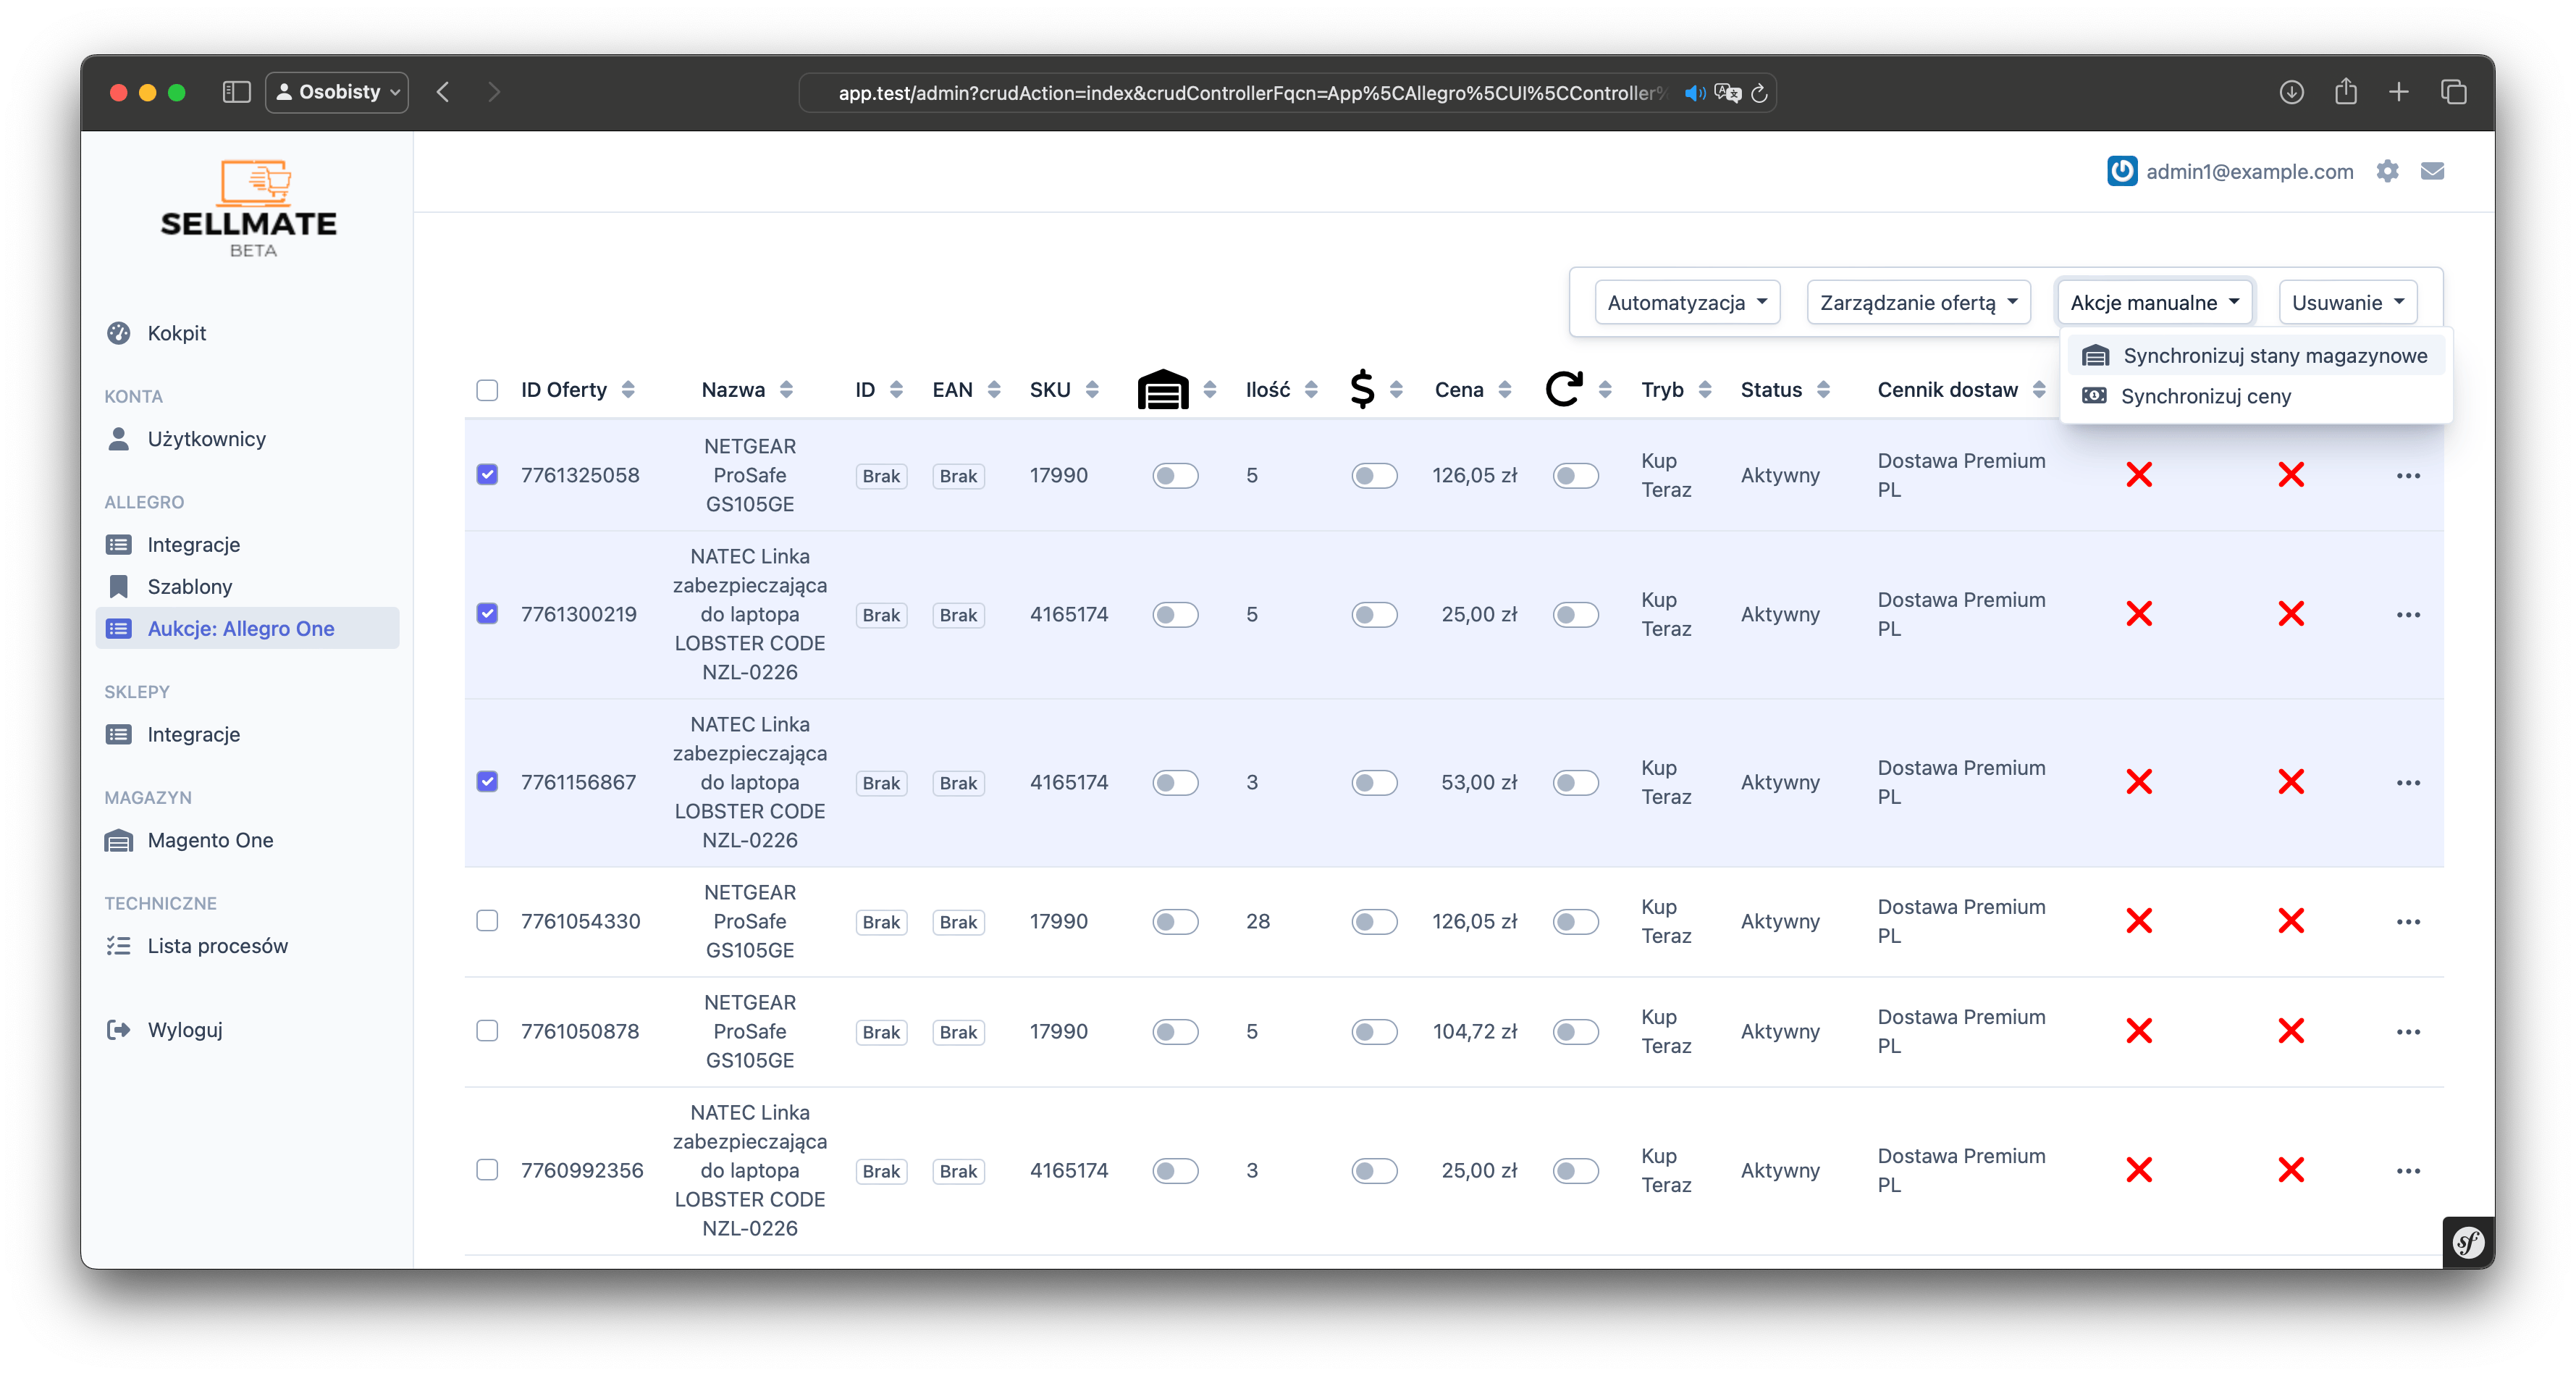
Task: Enable price sync toggle for offer 7761050878
Action: [1374, 1031]
